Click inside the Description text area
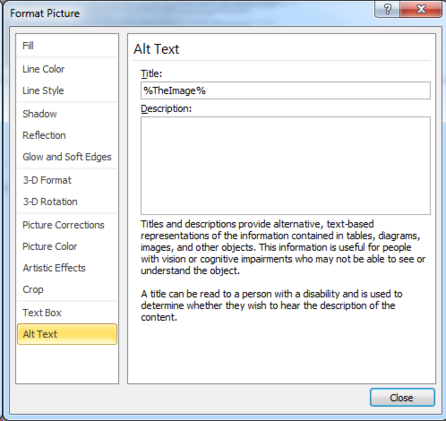 pos(285,165)
